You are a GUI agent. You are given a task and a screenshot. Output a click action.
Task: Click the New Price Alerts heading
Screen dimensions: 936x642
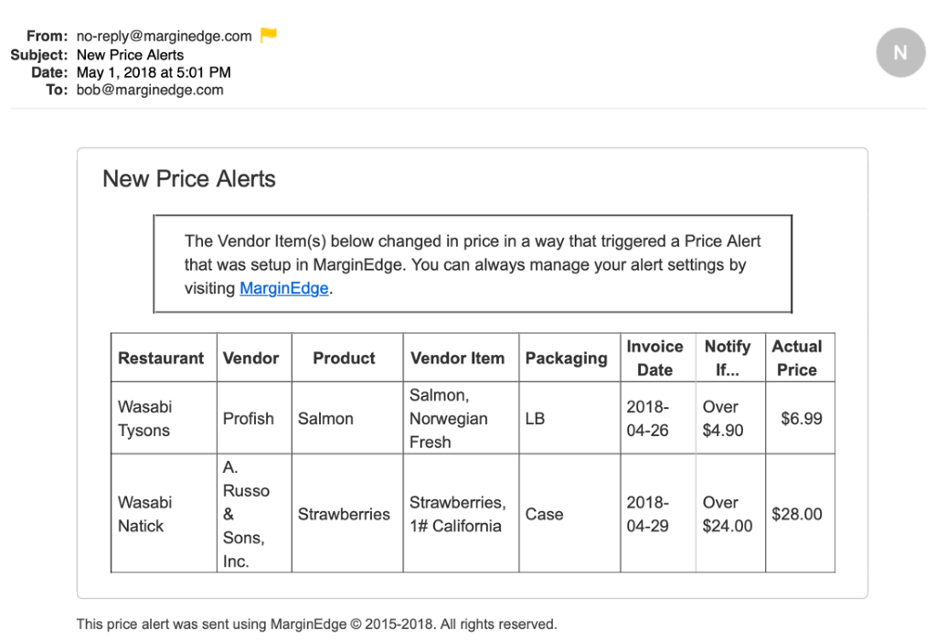click(189, 179)
